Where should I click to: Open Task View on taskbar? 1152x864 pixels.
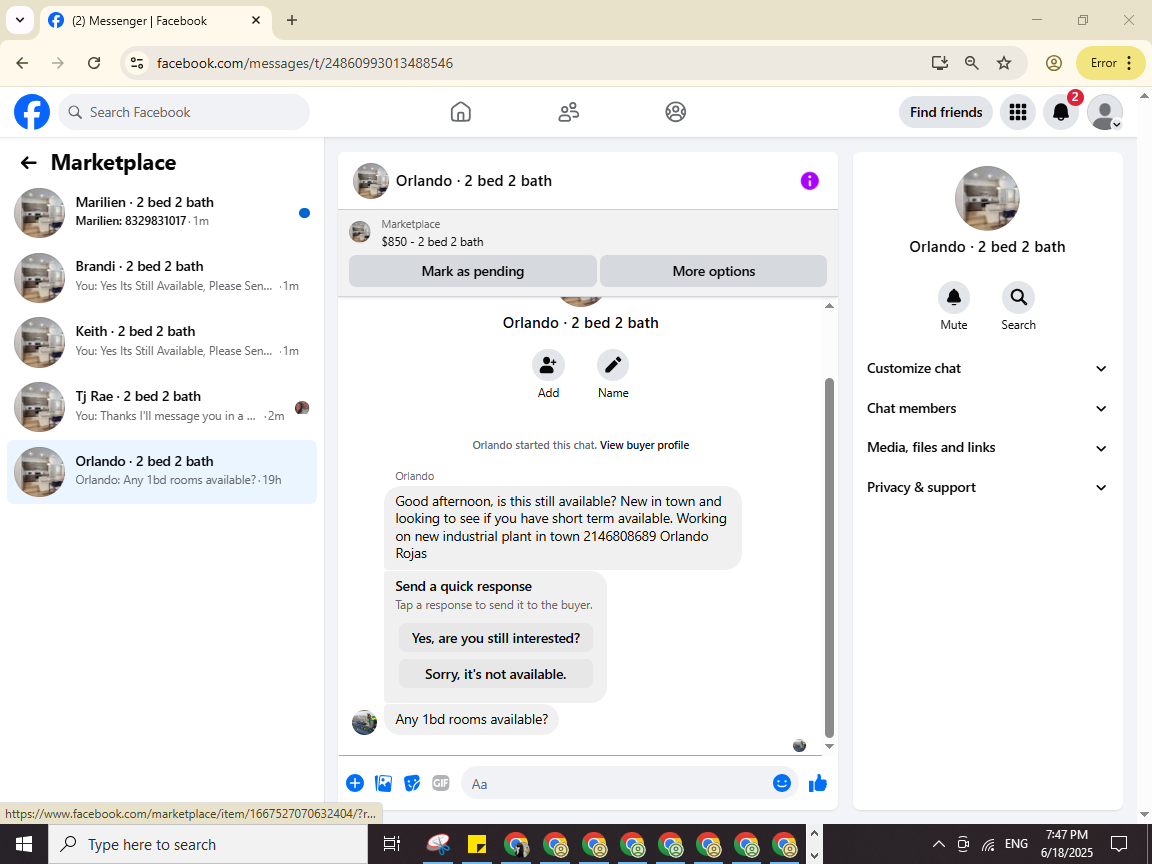click(392, 844)
